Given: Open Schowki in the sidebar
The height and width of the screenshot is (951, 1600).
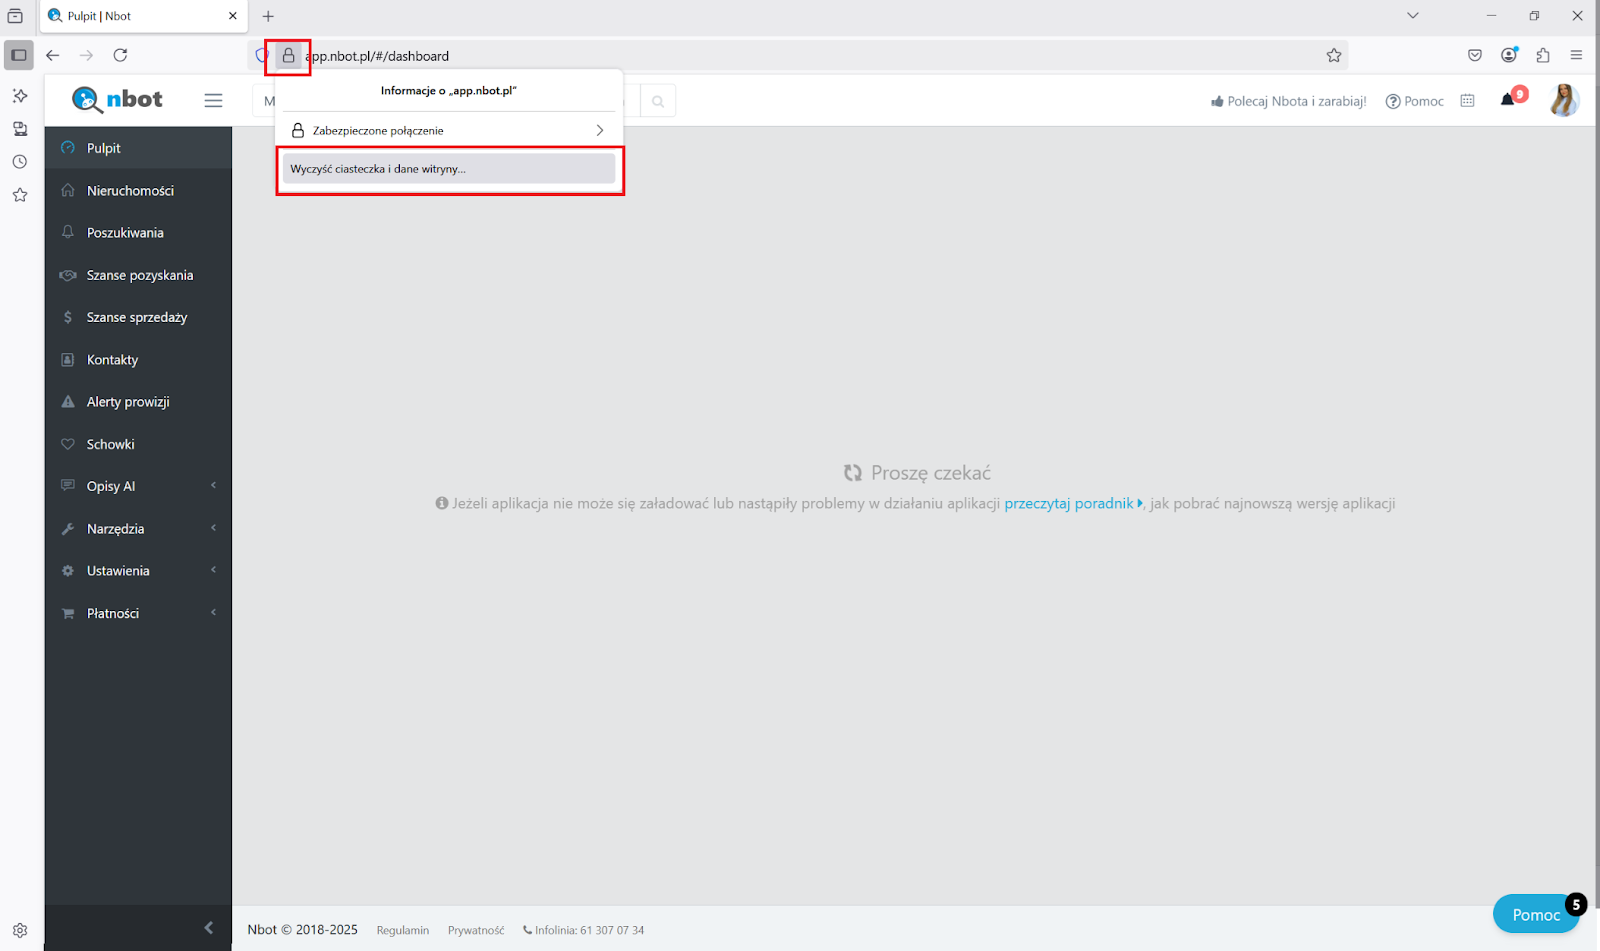Looking at the screenshot, I should tap(138, 444).
